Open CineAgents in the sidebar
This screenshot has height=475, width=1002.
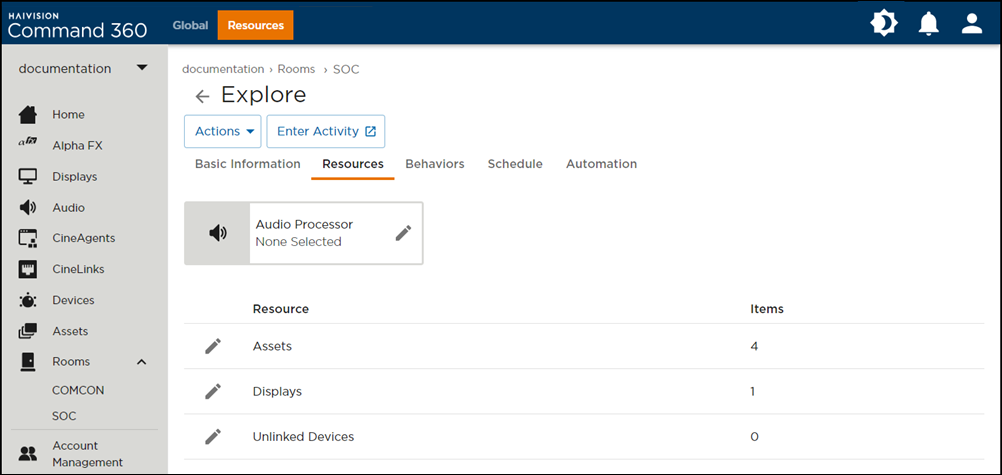coord(83,238)
